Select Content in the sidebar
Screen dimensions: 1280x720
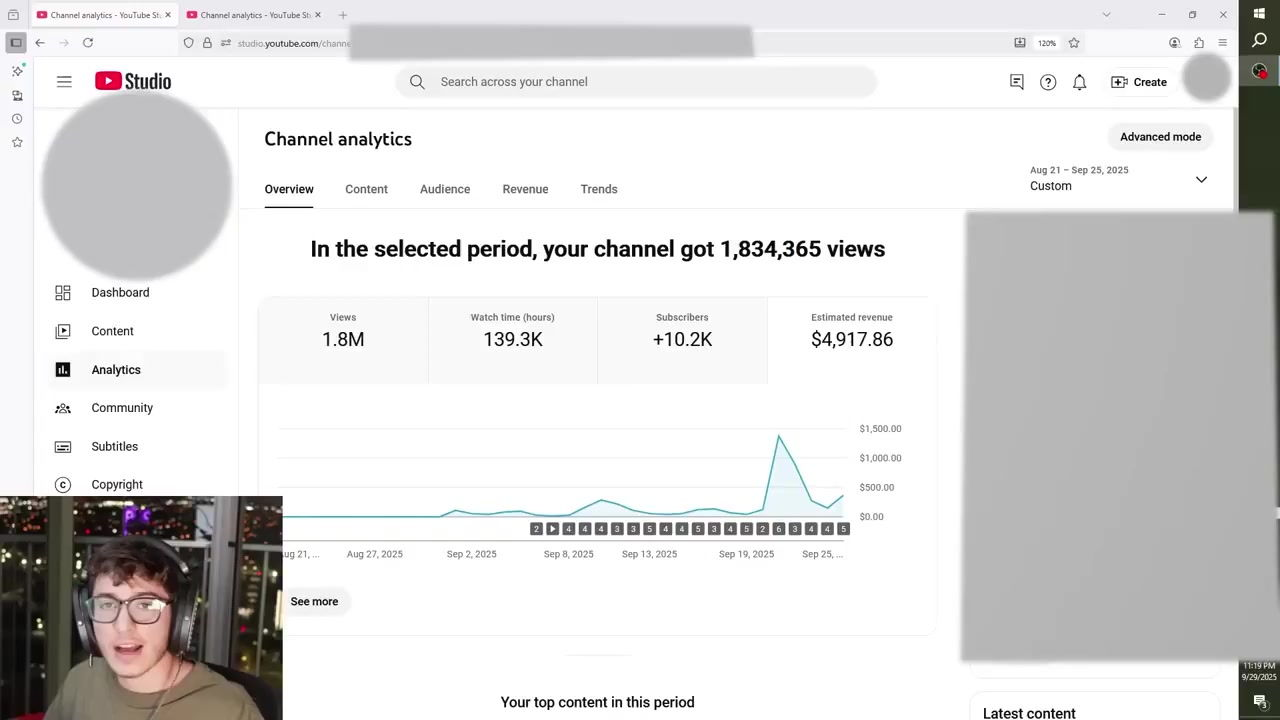point(112,331)
